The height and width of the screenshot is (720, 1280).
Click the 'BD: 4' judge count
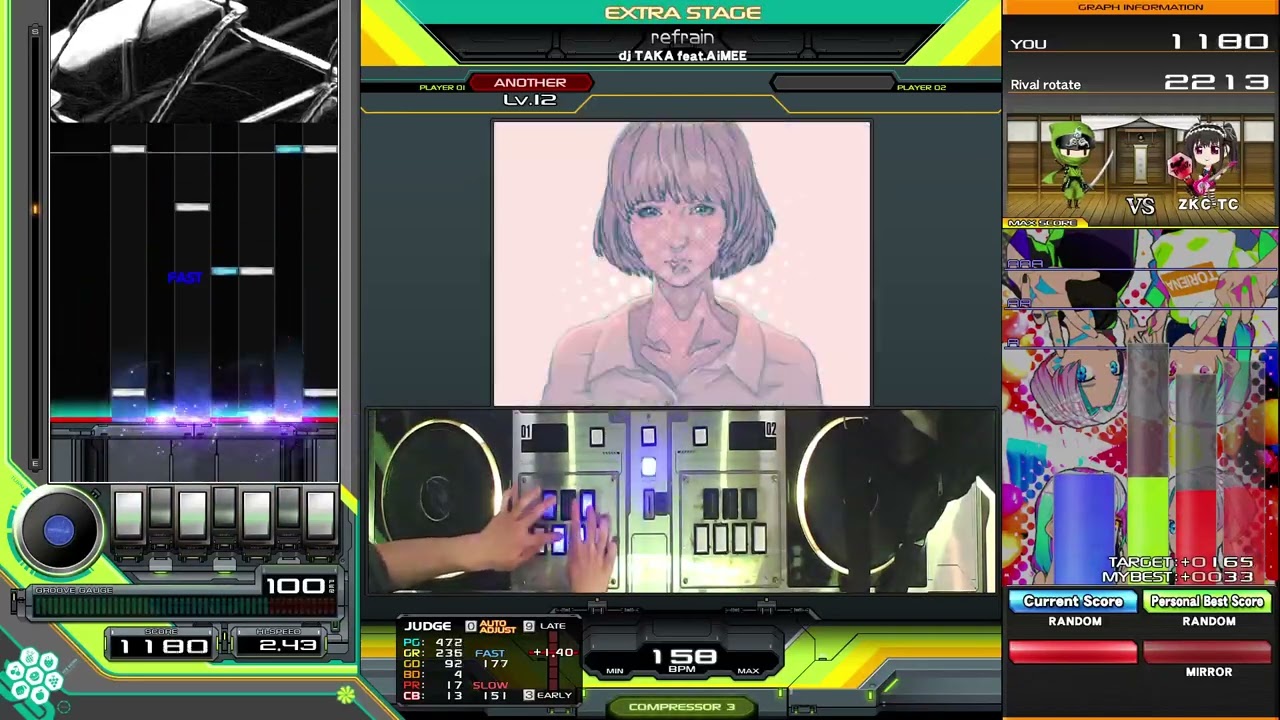(x=433, y=675)
